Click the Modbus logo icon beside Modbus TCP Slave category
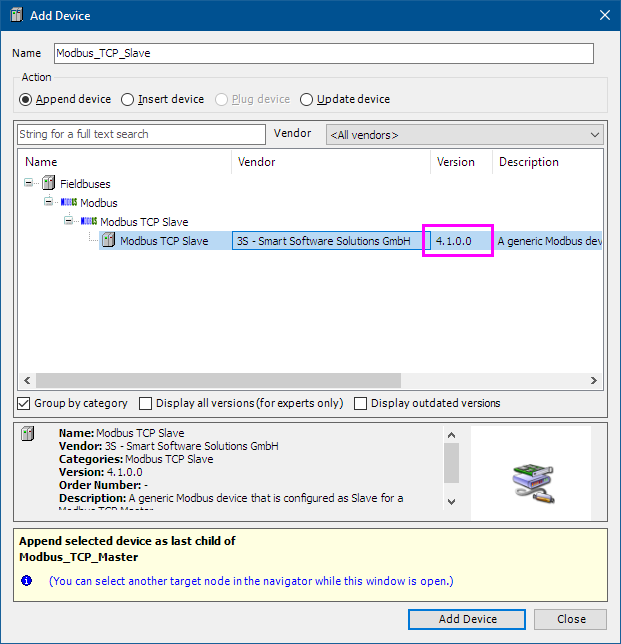Viewport: 621px width, 644px height. tap(89, 221)
